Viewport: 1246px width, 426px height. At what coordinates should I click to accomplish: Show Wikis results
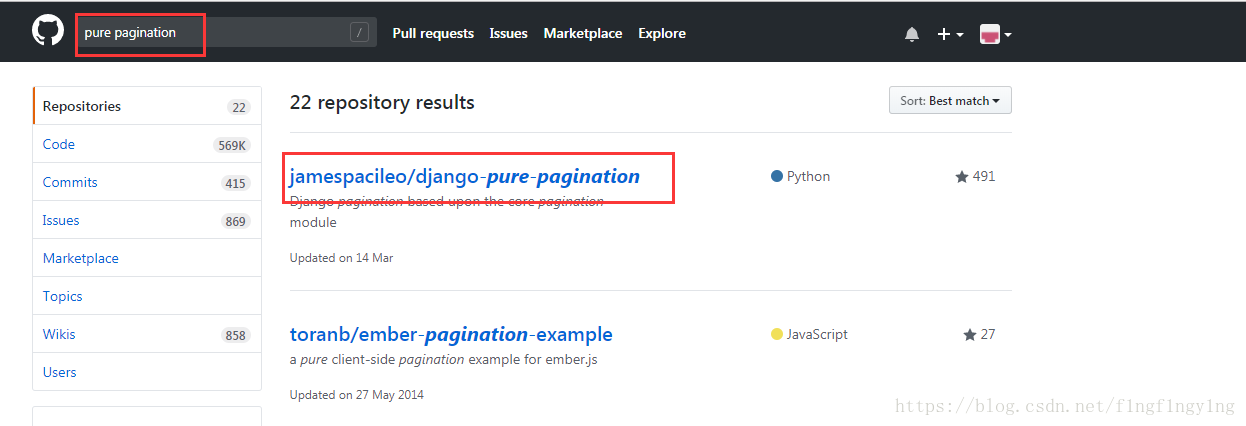(147, 334)
